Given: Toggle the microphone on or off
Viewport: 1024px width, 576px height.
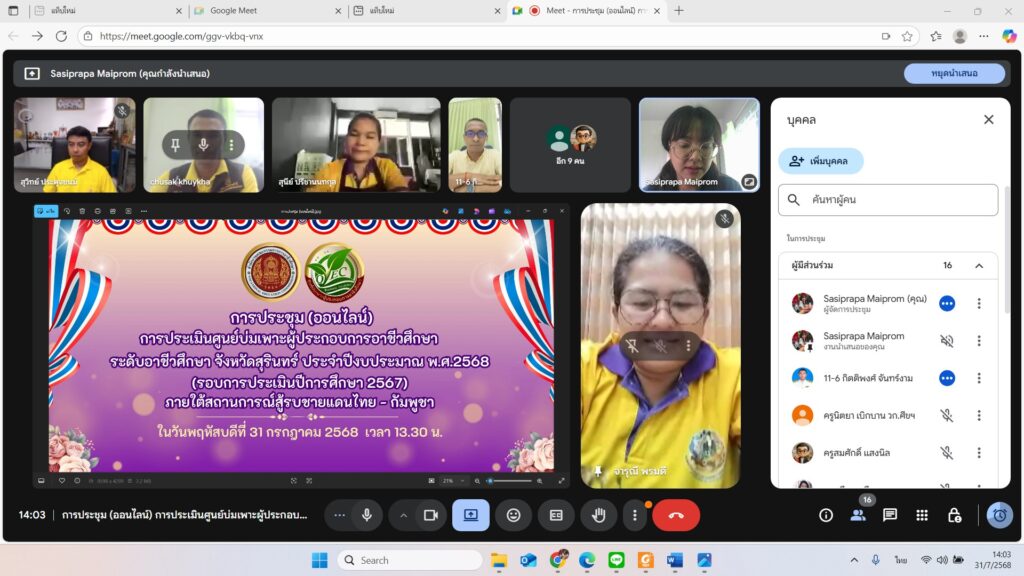Looking at the screenshot, I should tap(367, 515).
